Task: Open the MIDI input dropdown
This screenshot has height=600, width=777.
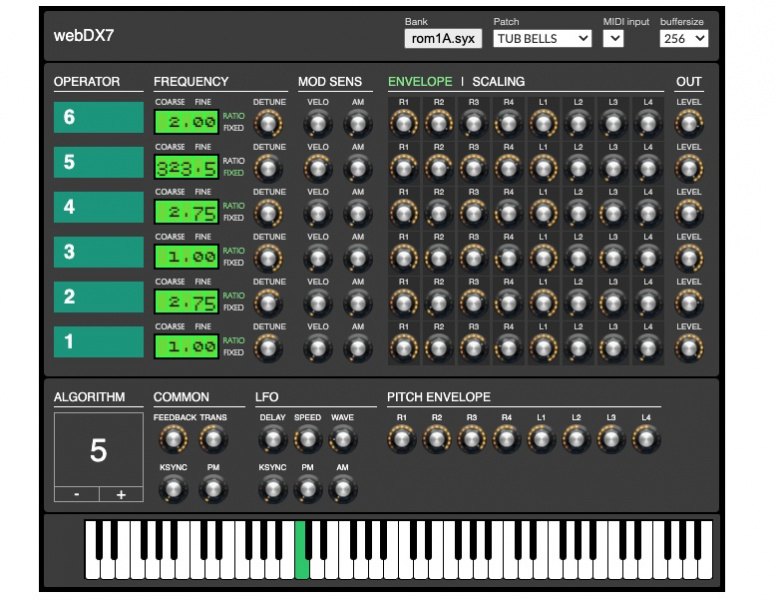Action: 613,39
